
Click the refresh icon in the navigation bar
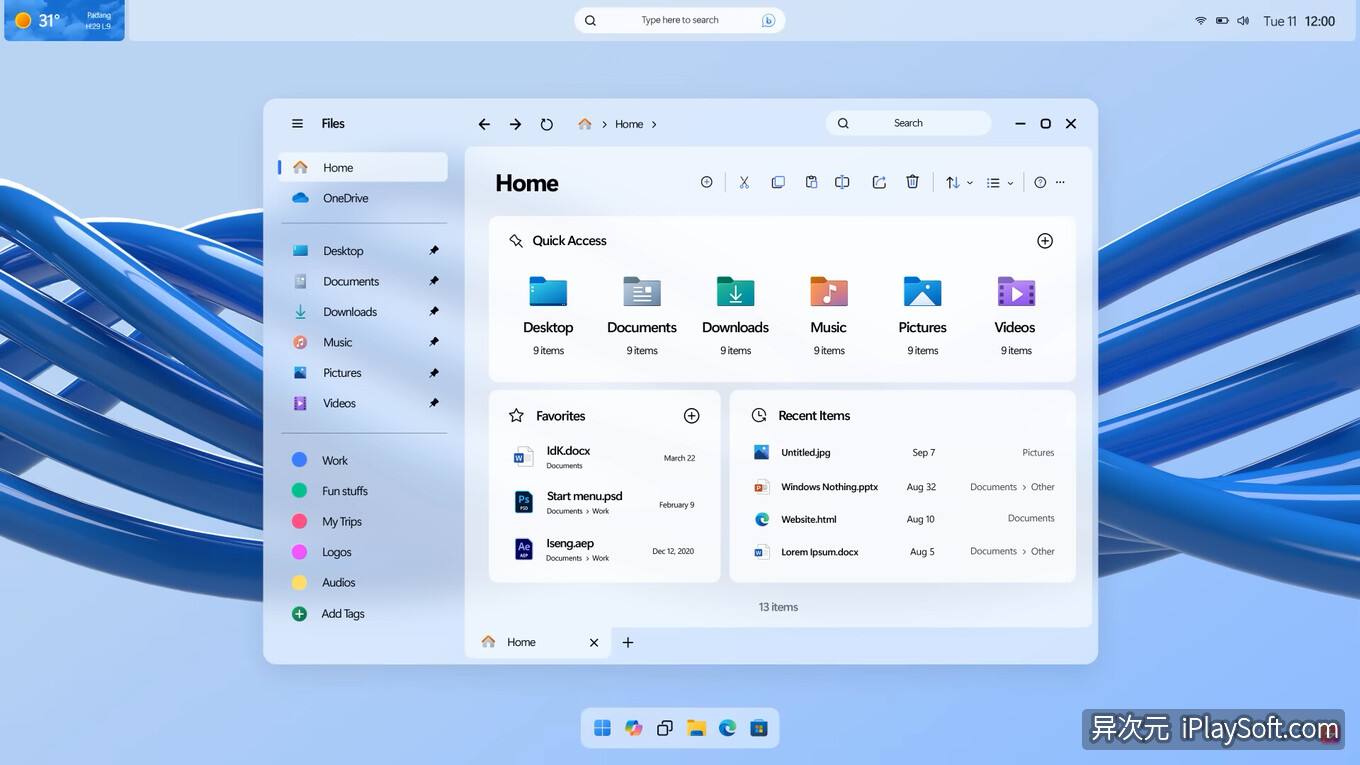coord(546,123)
